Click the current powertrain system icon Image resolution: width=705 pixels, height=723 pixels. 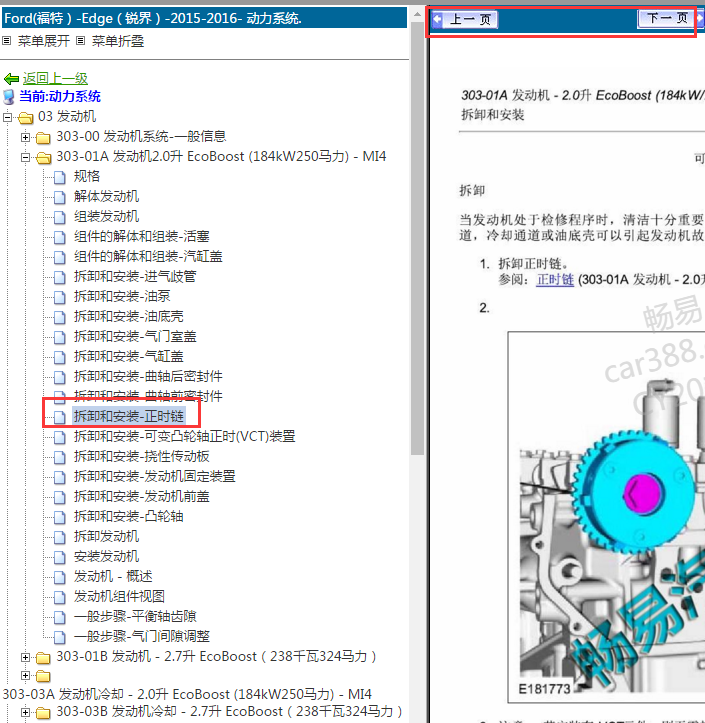click(9, 97)
